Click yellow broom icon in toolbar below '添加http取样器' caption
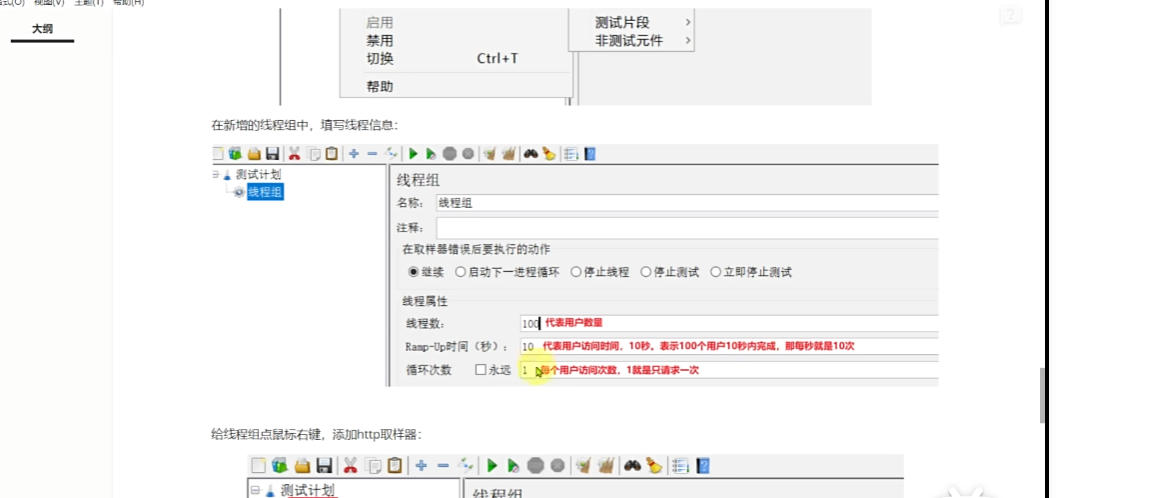This screenshot has height=498, width=1175. [653, 466]
